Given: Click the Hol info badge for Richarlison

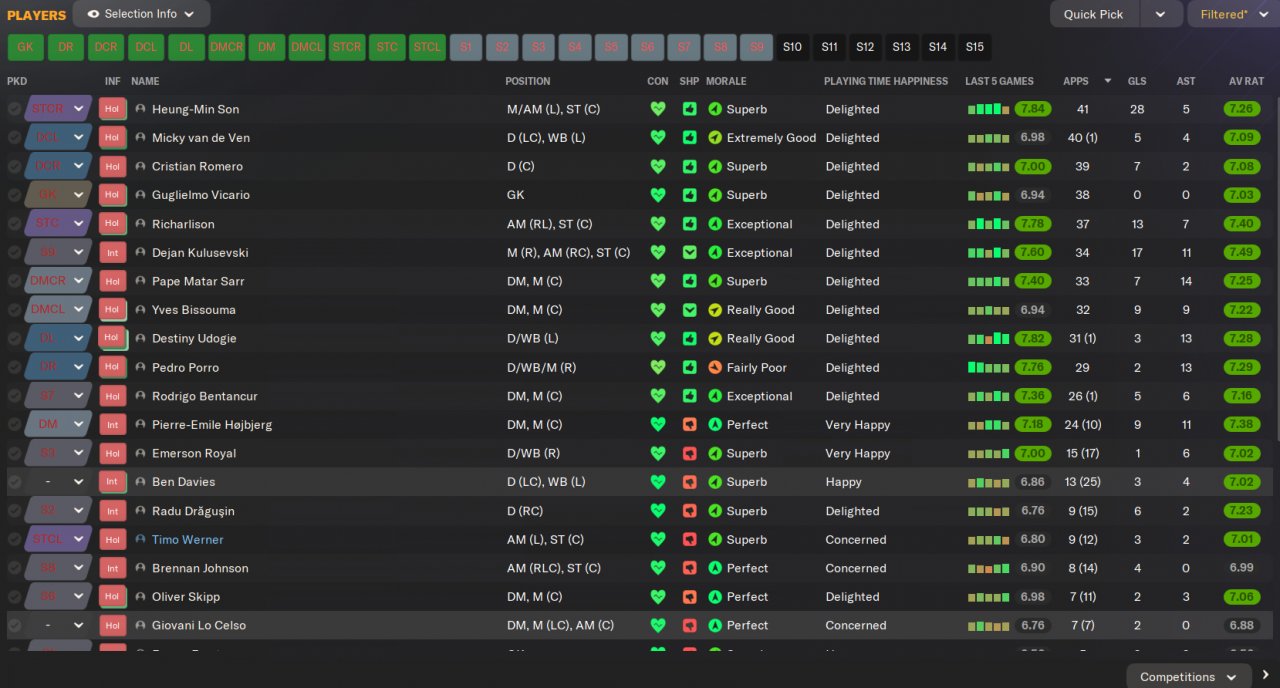Looking at the screenshot, I should 112,224.
